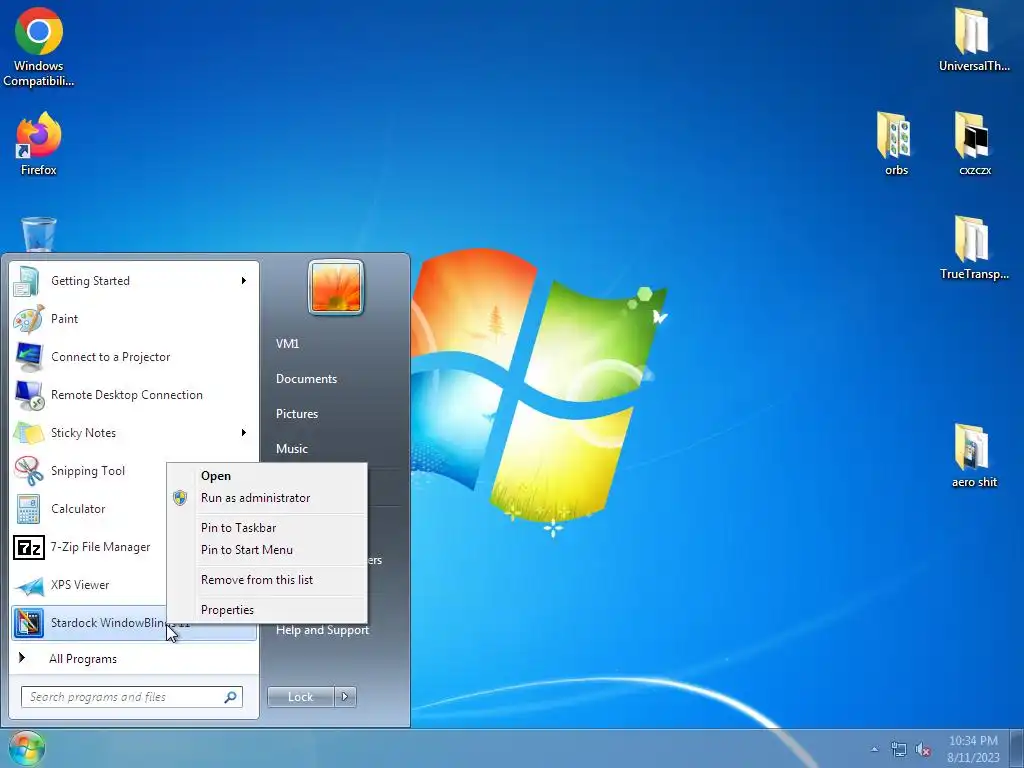Screen dimensions: 1024x768
Task: Click the shield icon beside Run as administrator
Action: [180, 498]
